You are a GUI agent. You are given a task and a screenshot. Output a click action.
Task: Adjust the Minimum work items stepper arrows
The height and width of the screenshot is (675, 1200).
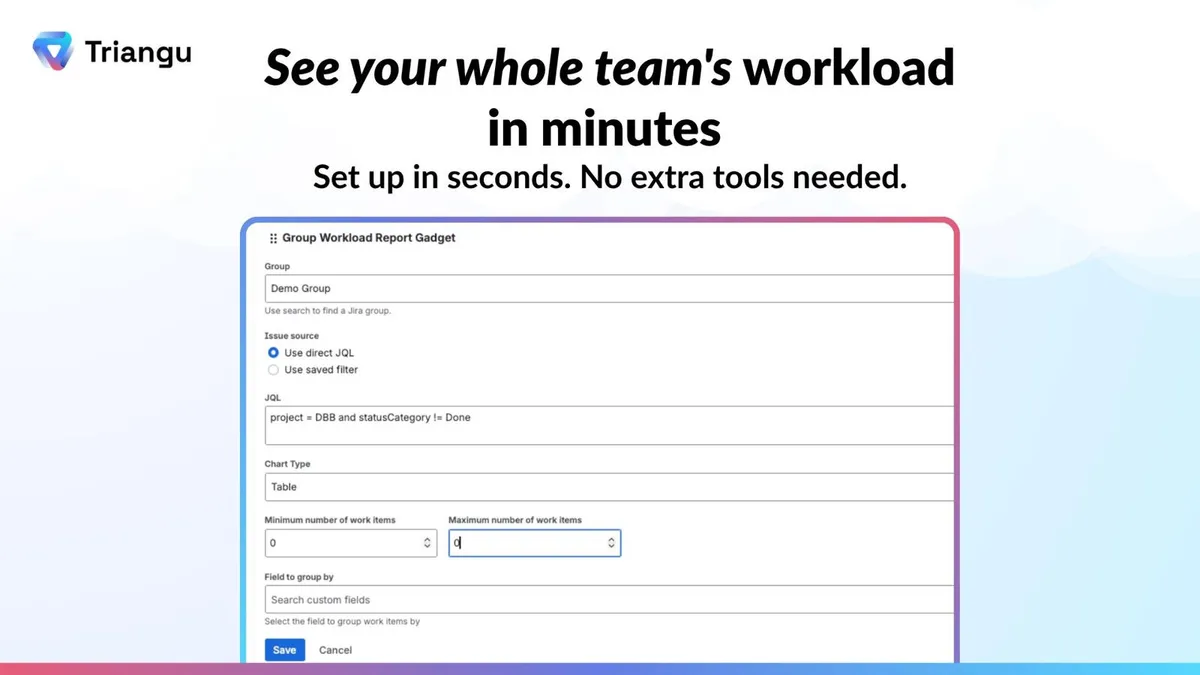[427, 543]
